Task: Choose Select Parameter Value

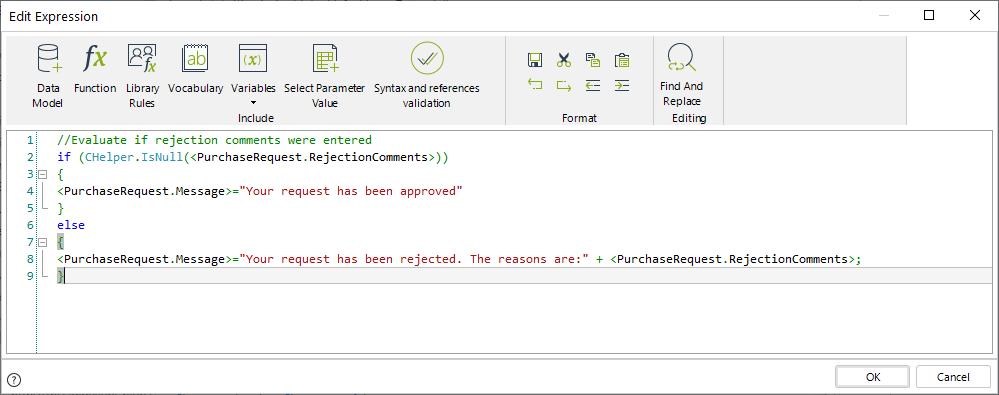Action: [x=325, y=76]
